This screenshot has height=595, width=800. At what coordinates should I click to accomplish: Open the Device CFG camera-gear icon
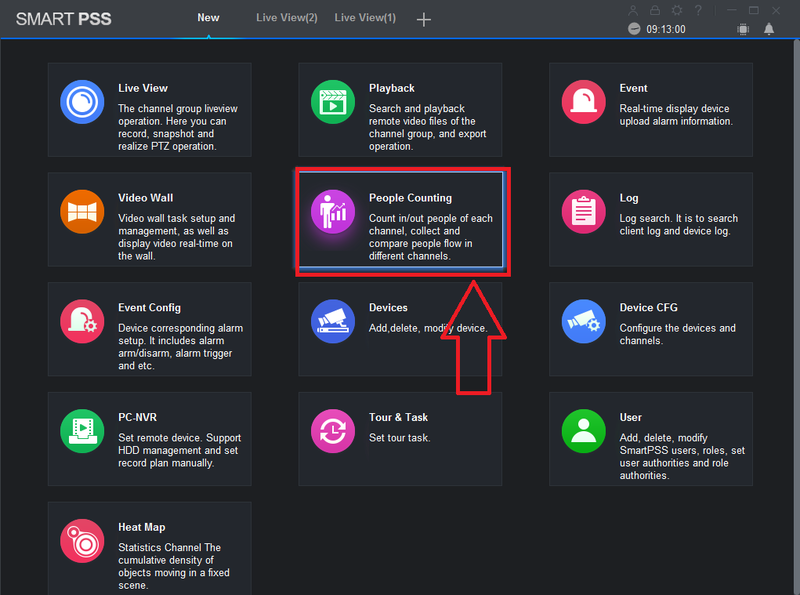(x=583, y=321)
